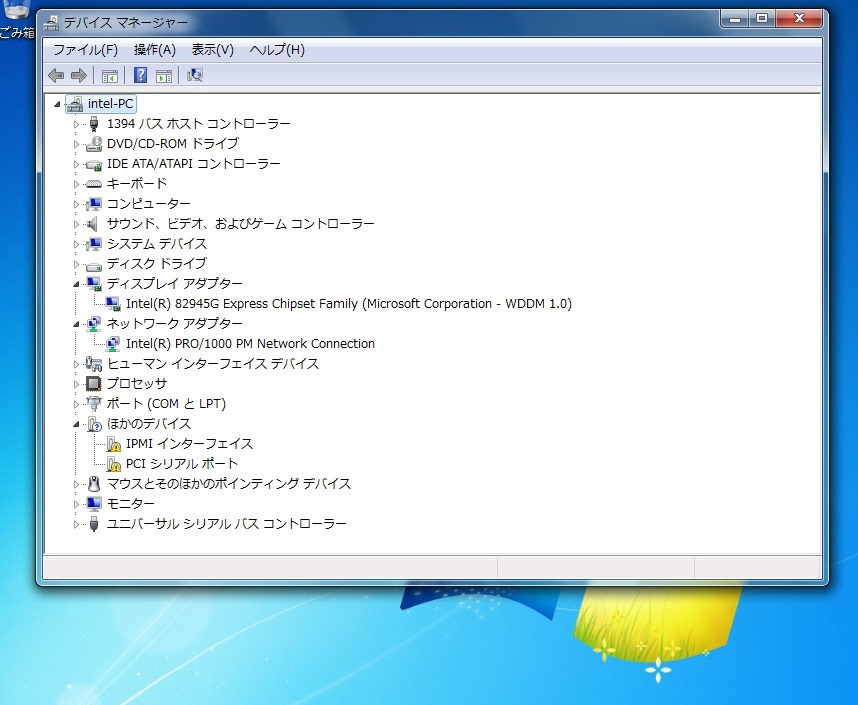858x705 pixels.
Task: Click the Back arrow toolbar icon
Action: 56,76
